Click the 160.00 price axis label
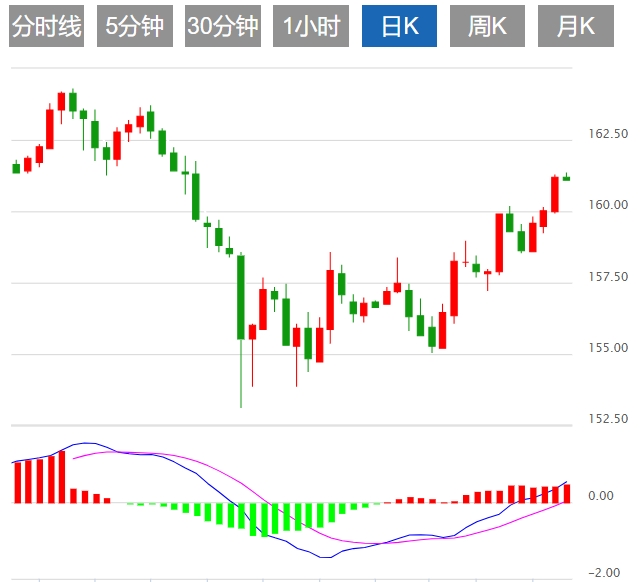The image size is (640, 582). pos(607,205)
